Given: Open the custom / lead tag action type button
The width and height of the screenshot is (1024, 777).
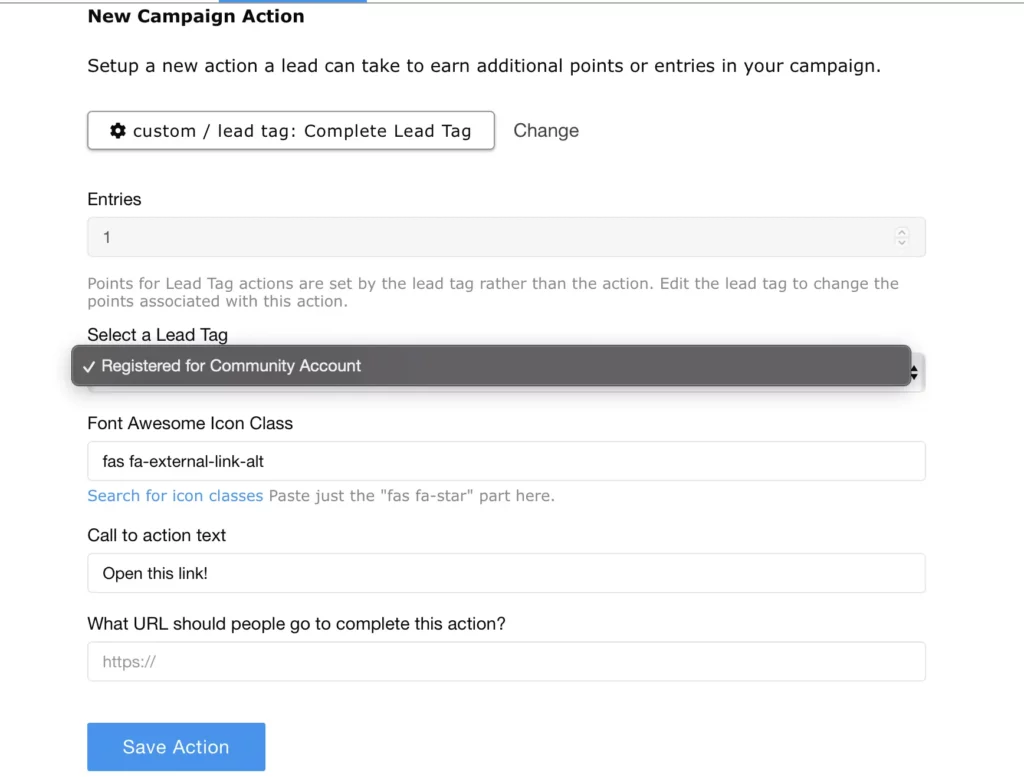Looking at the screenshot, I should tap(291, 131).
